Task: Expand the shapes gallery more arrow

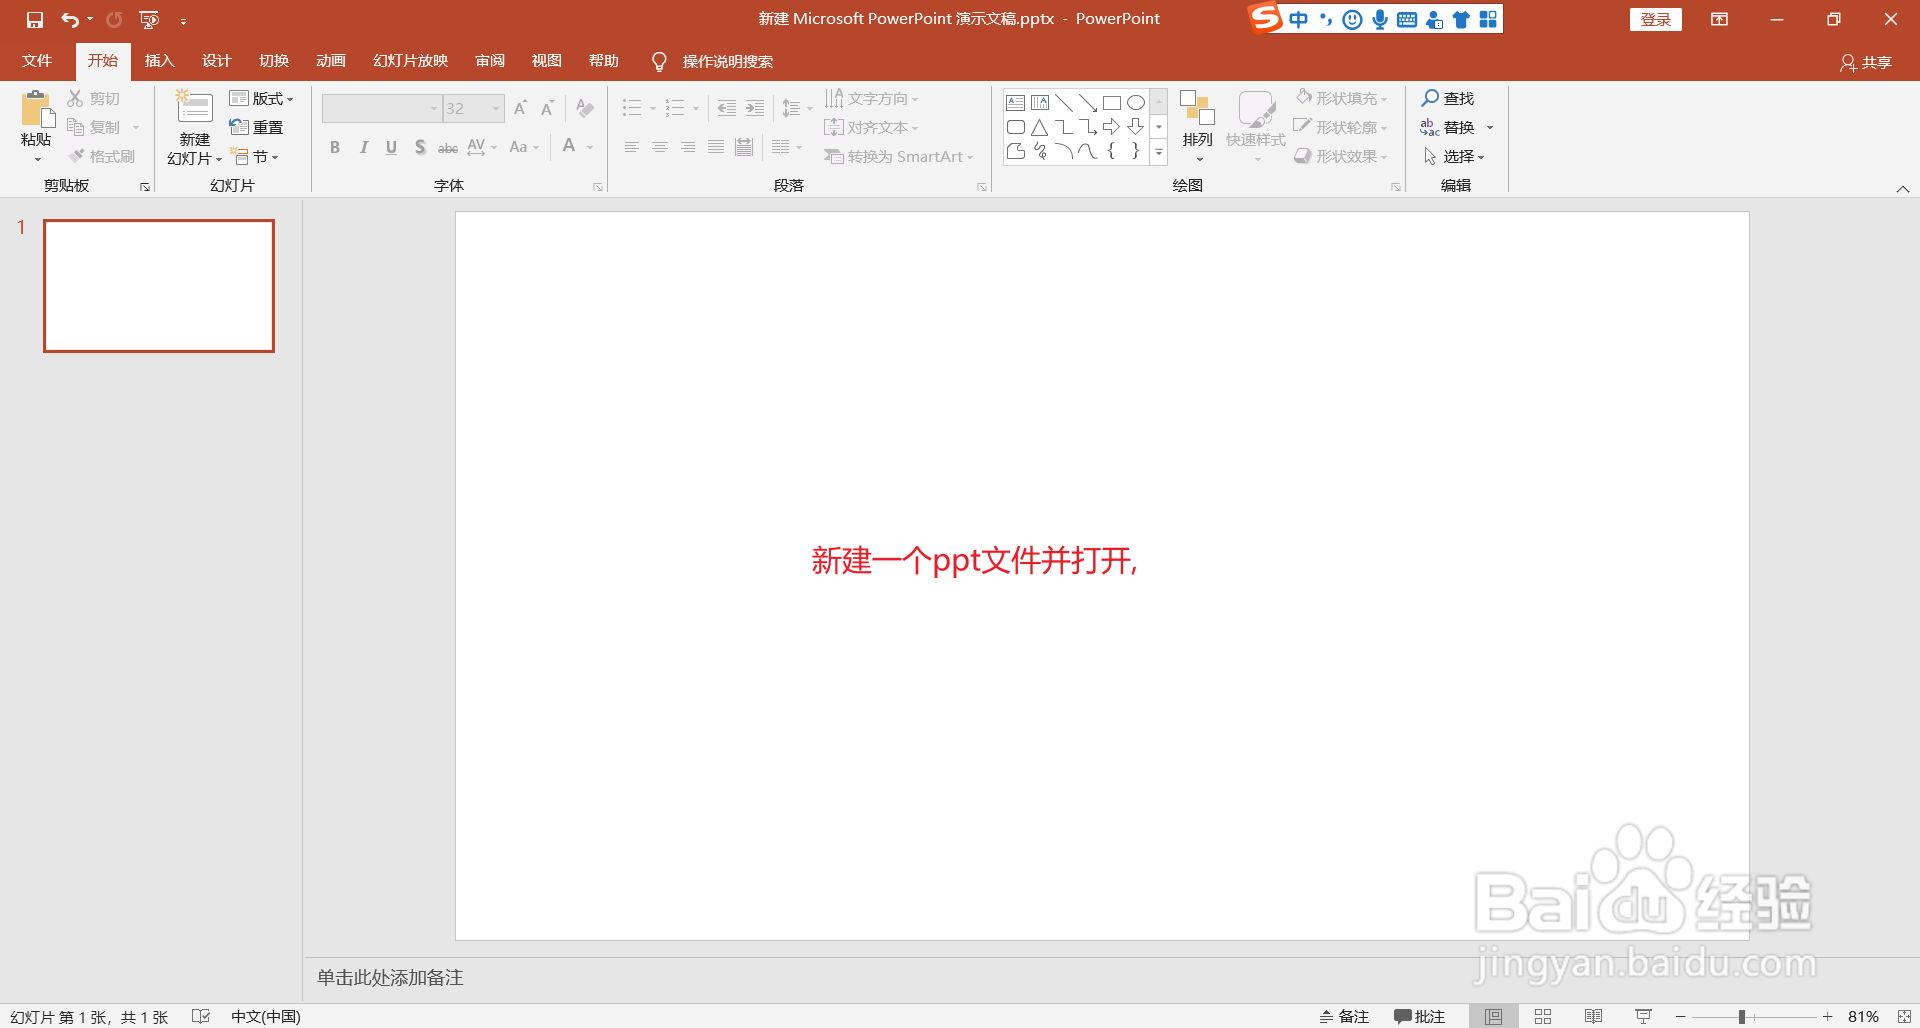Action: point(1159,153)
